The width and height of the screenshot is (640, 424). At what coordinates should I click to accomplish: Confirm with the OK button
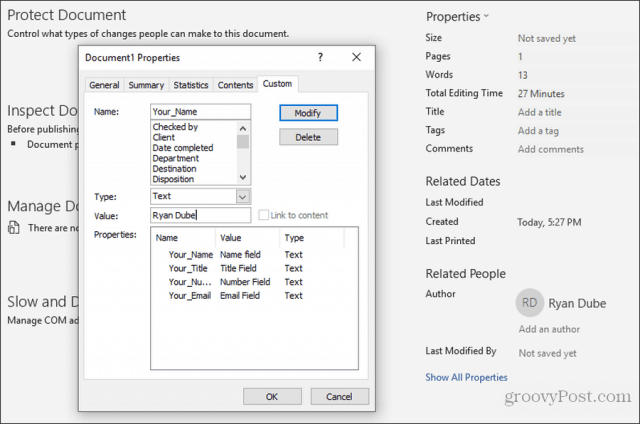(x=272, y=396)
